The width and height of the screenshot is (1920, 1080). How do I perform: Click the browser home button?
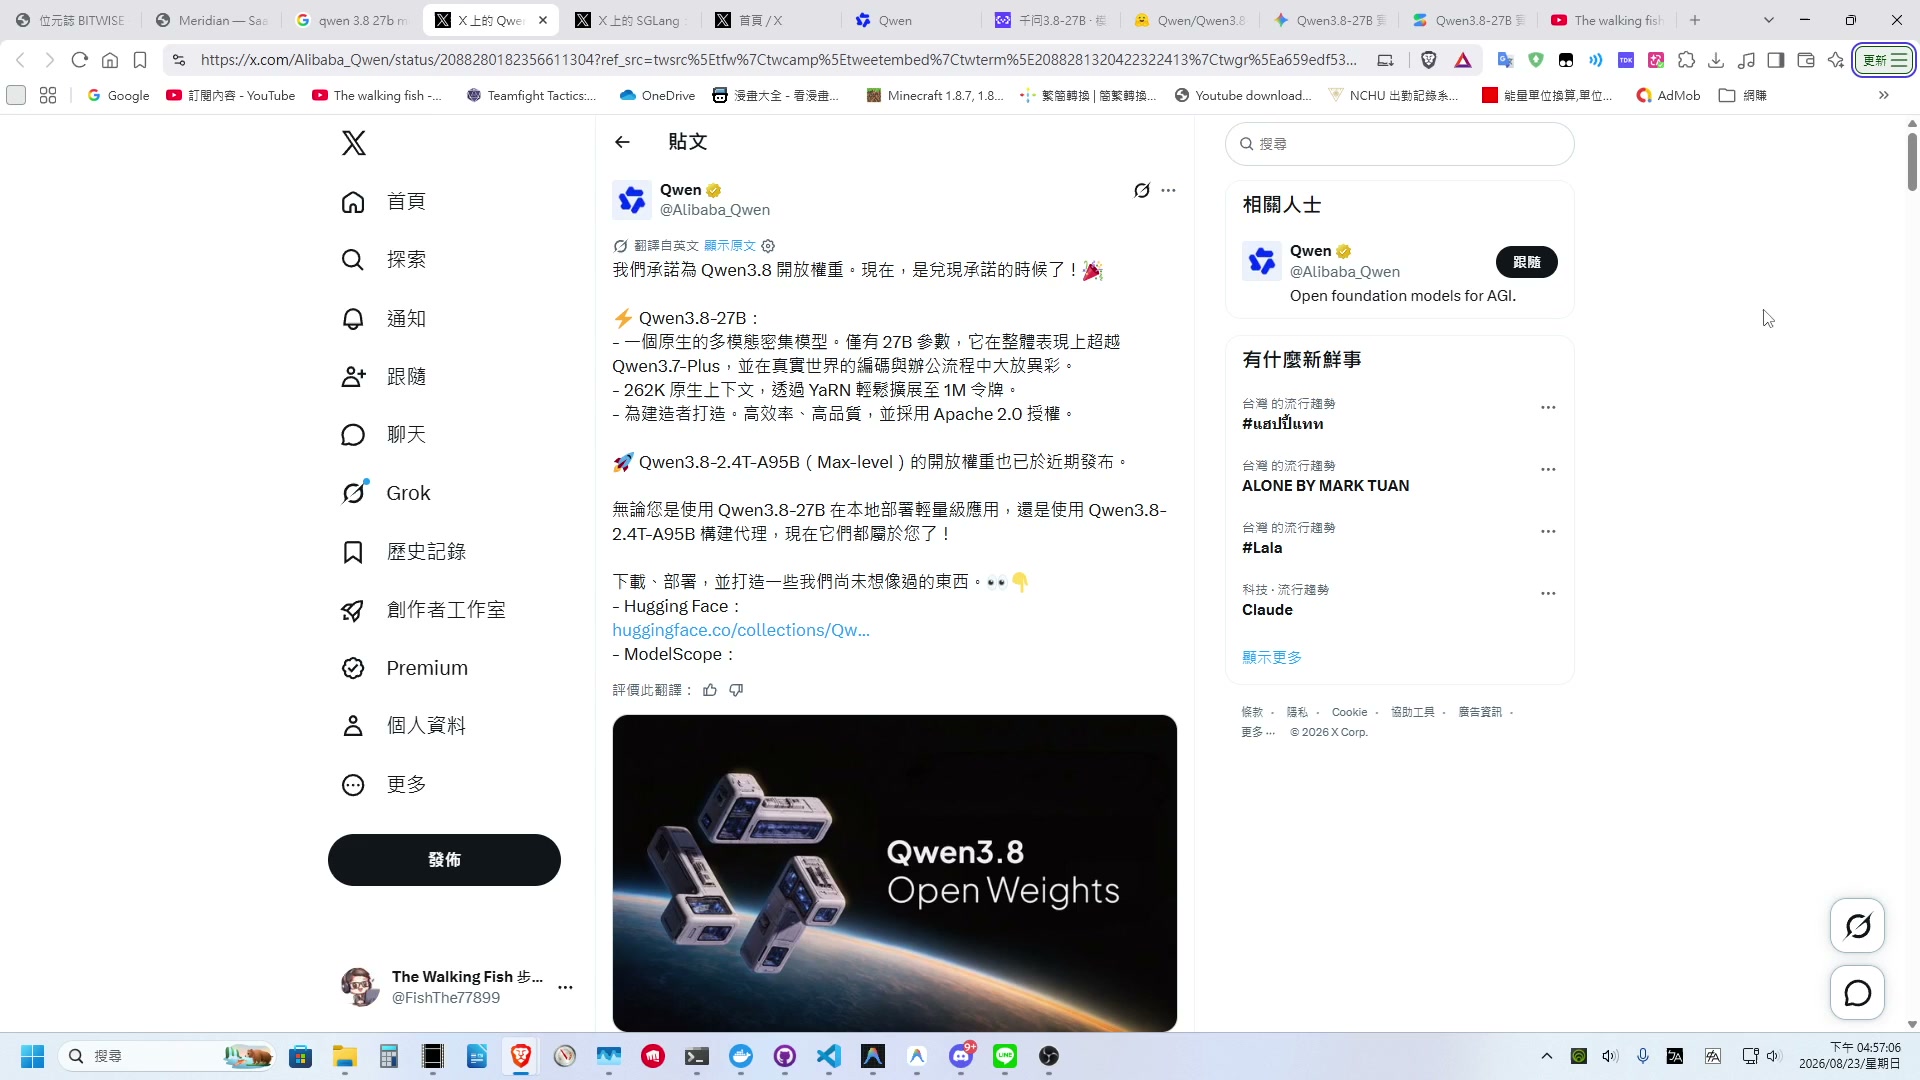tap(110, 60)
